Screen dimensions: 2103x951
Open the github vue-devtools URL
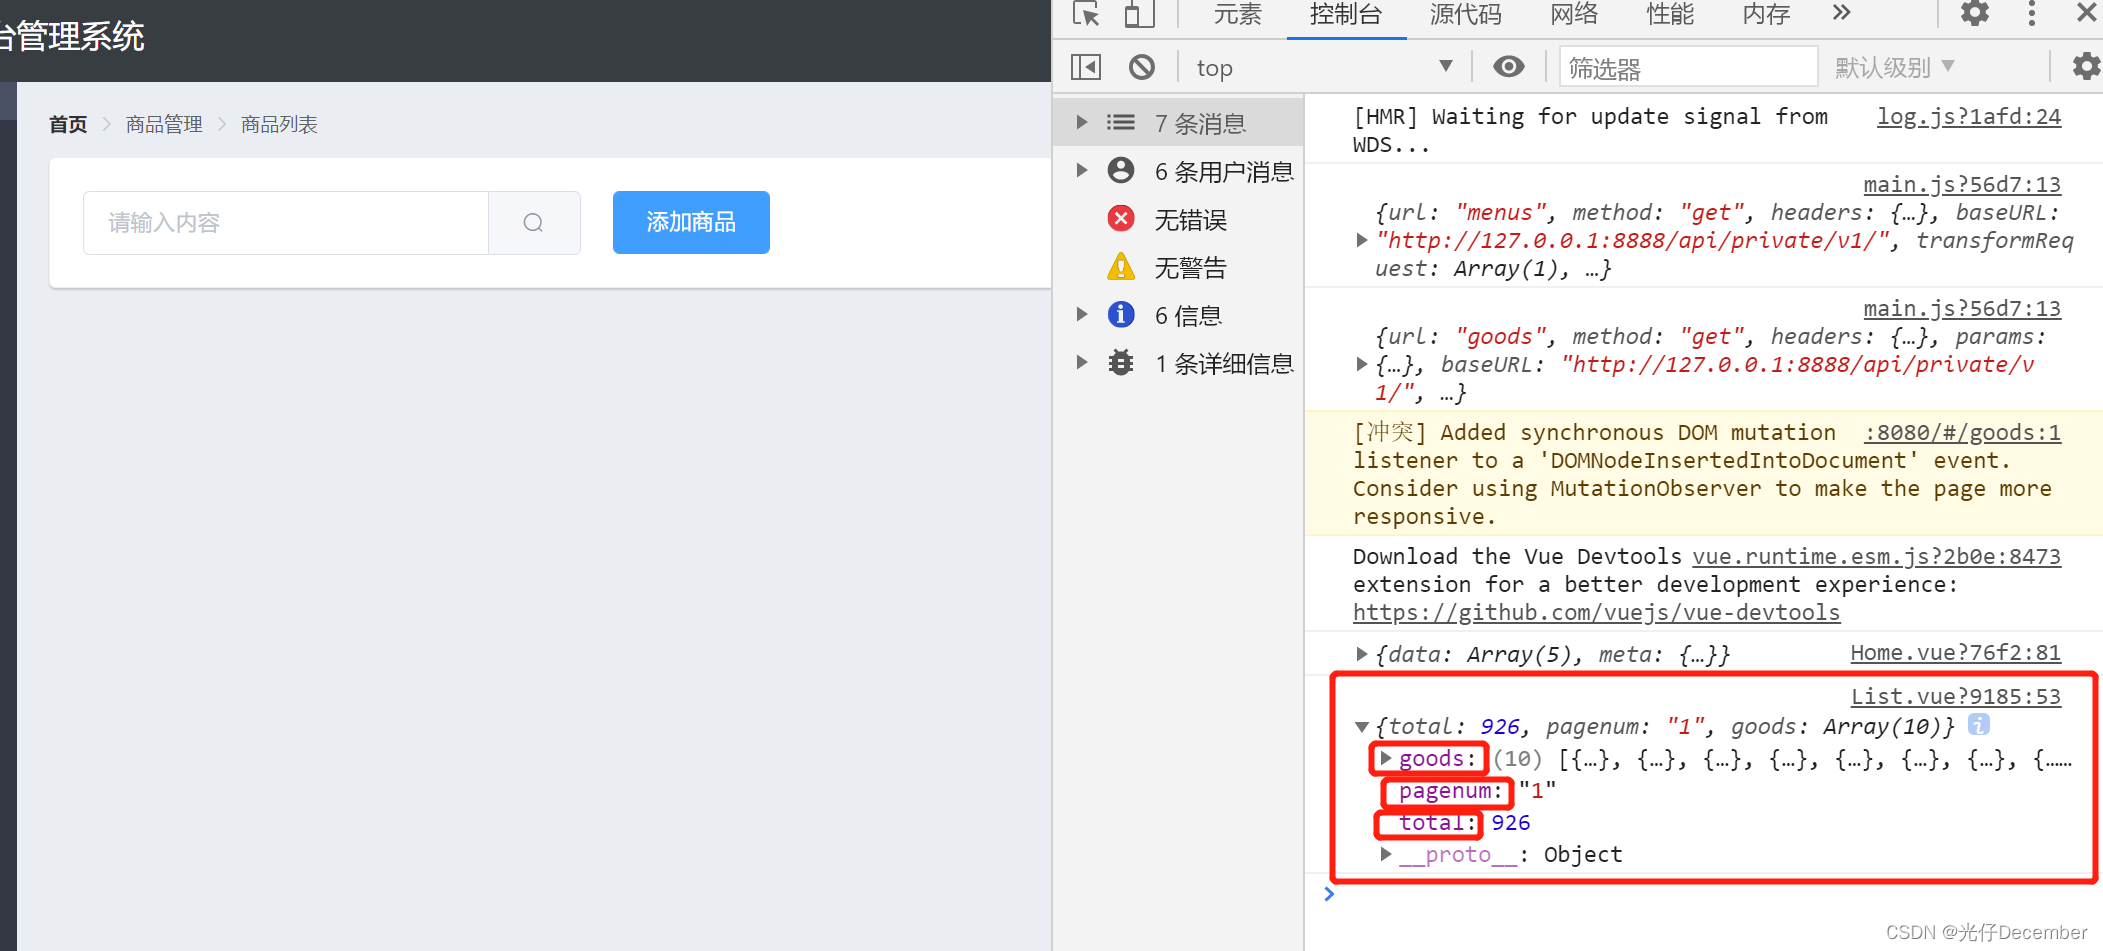(1596, 612)
